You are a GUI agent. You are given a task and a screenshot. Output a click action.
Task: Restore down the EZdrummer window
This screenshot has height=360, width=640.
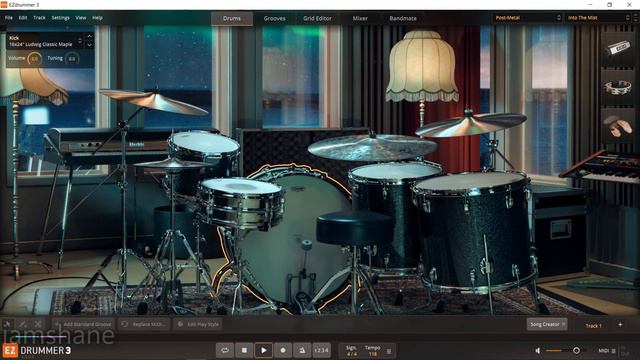point(609,4)
